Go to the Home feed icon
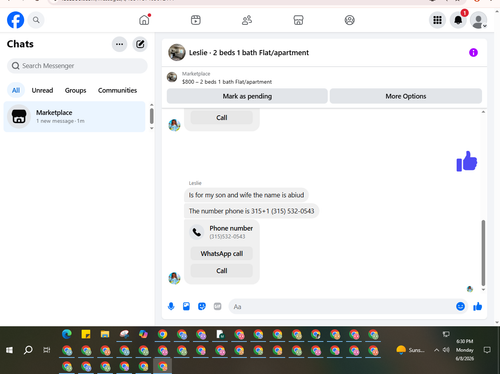The image size is (500, 374). point(144,20)
